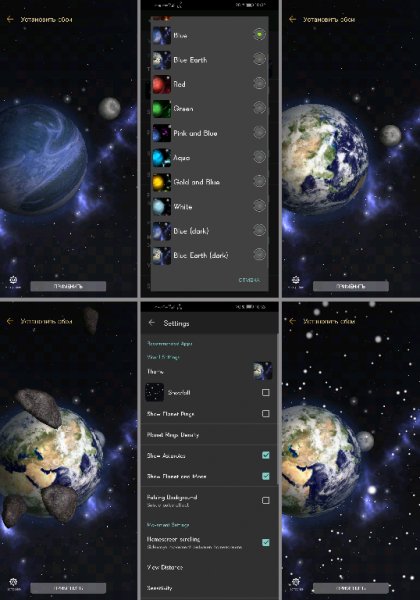
Task: Open settings gear in Earth preview without snowfall
Action: (x=296, y=280)
